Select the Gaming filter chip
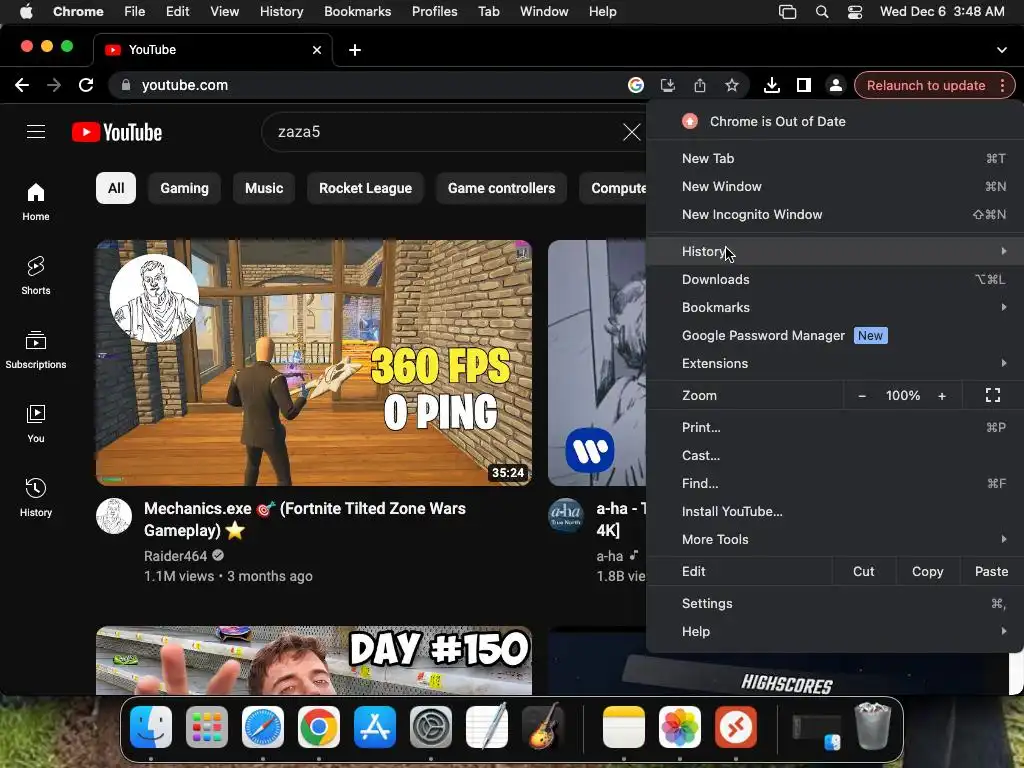 (x=185, y=188)
